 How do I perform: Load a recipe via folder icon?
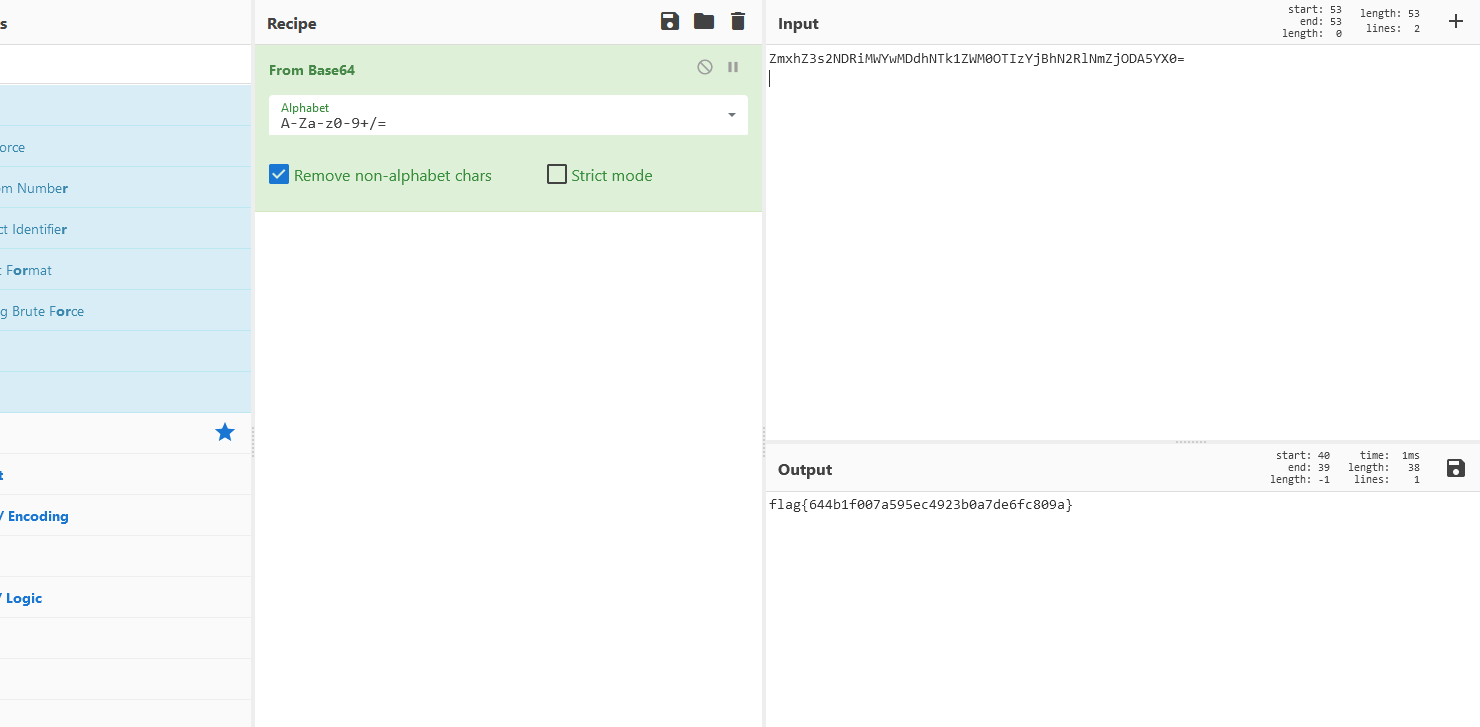click(704, 22)
